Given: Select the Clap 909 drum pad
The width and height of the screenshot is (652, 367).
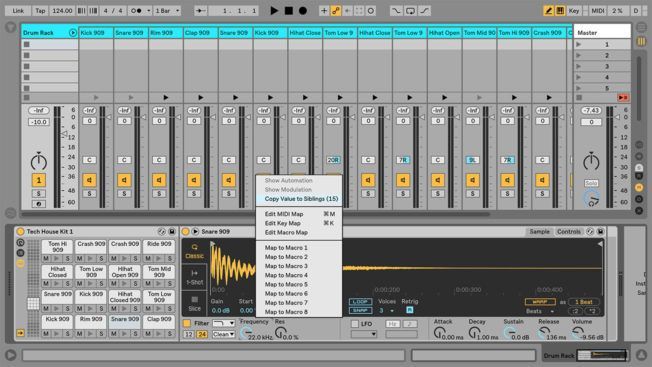Looking at the screenshot, I should coord(159,321).
